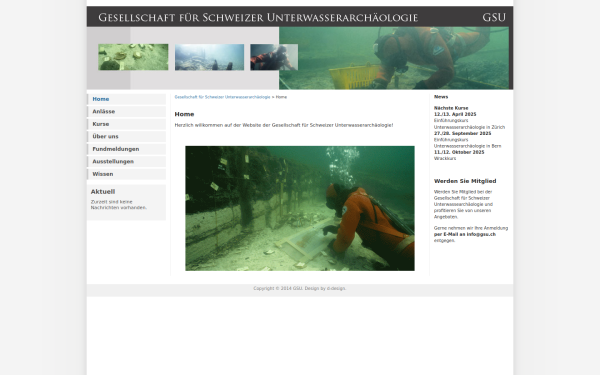Click the d-design link in footer
The image size is (600, 375).
tap(336, 289)
